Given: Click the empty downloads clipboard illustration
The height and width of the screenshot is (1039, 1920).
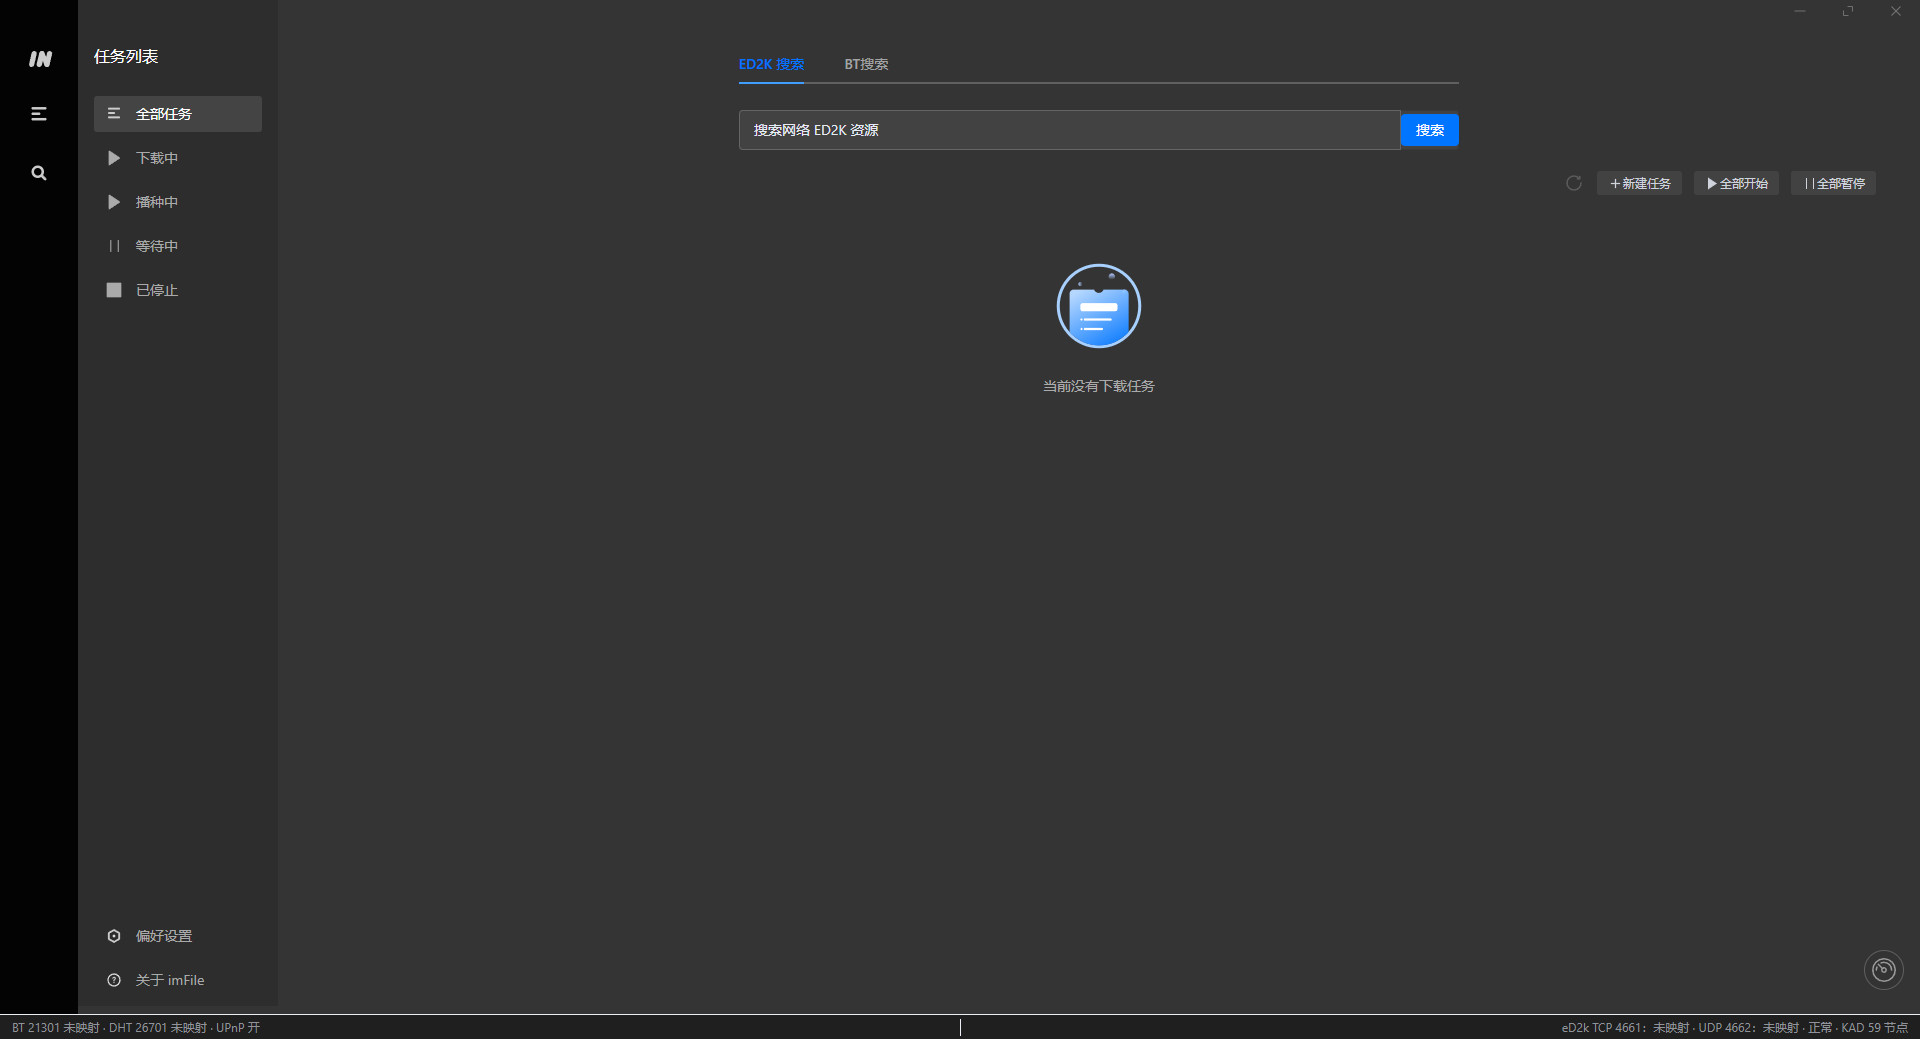Looking at the screenshot, I should (1099, 306).
